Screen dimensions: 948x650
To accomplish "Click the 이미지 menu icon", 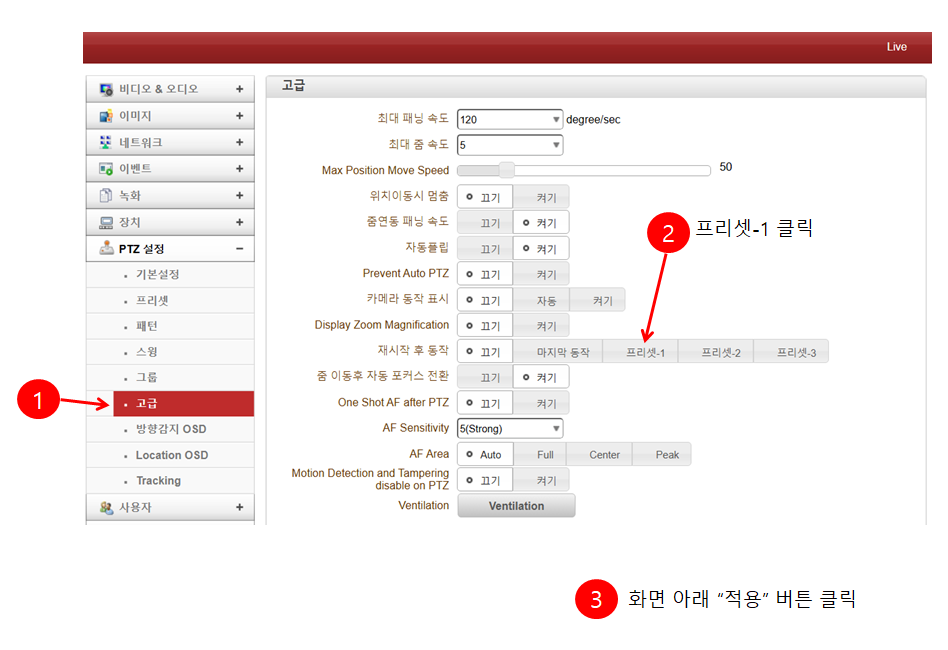I will click(106, 115).
